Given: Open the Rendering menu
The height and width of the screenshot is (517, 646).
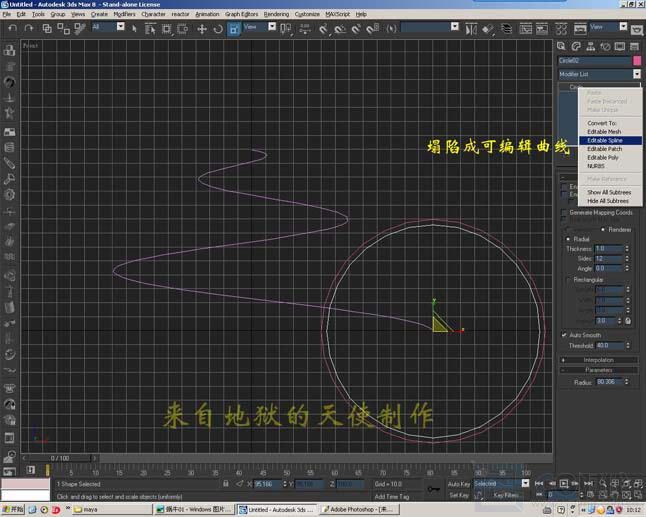Looking at the screenshot, I should (x=276, y=14).
